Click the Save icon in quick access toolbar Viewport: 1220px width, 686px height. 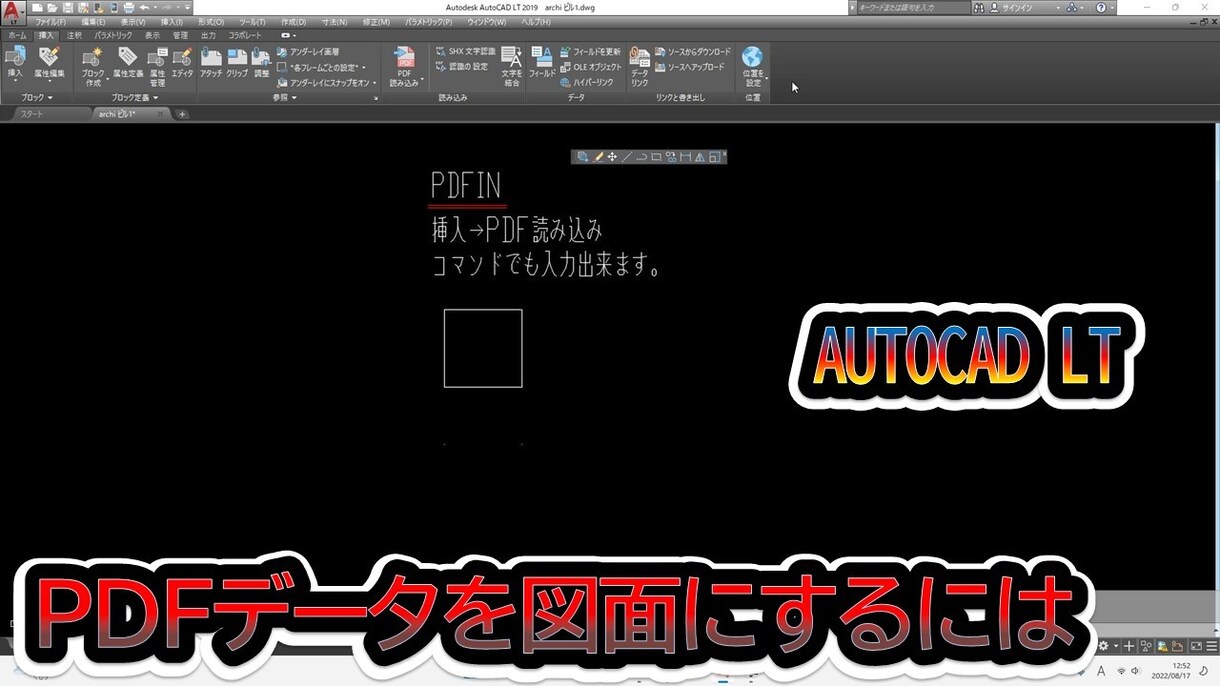tap(68, 7)
